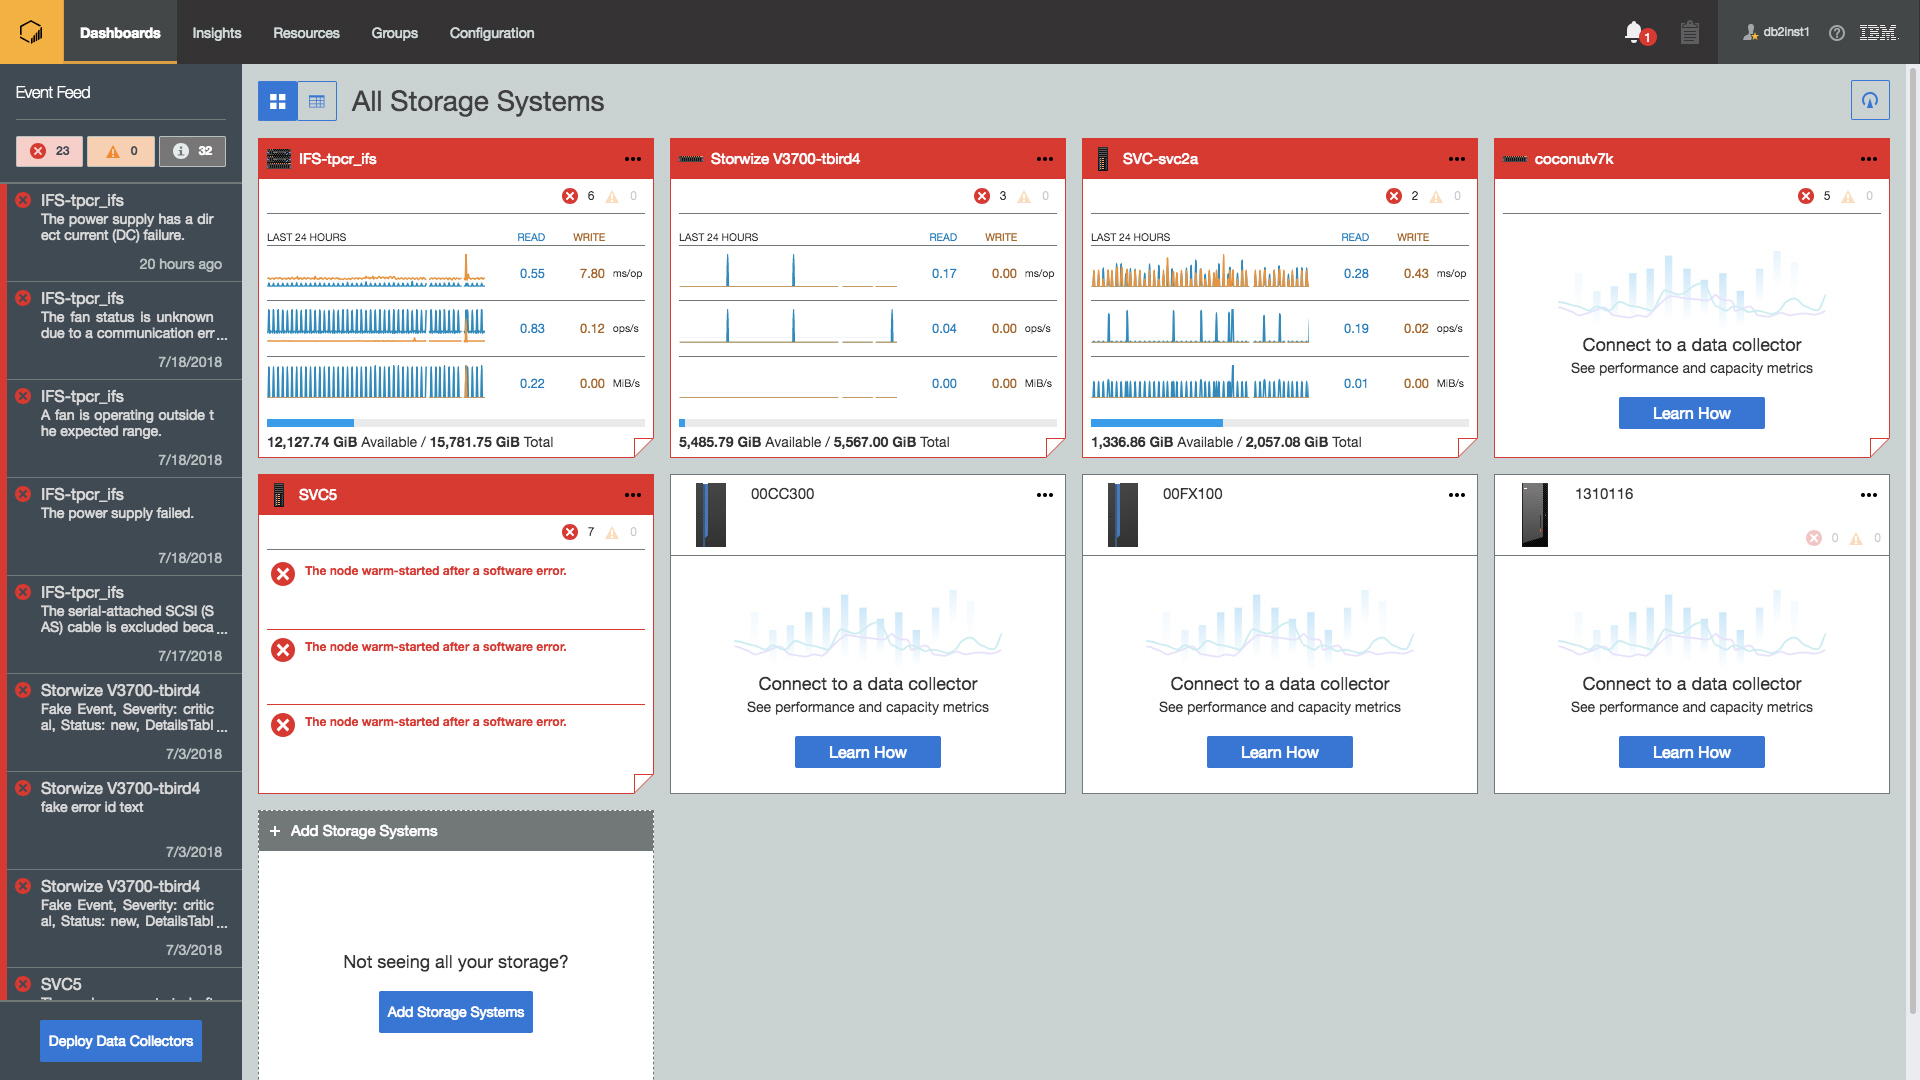The width and height of the screenshot is (1920, 1080).
Task: Open actions menu for Storwize V3700-tbird4 card
Action: 1045,159
